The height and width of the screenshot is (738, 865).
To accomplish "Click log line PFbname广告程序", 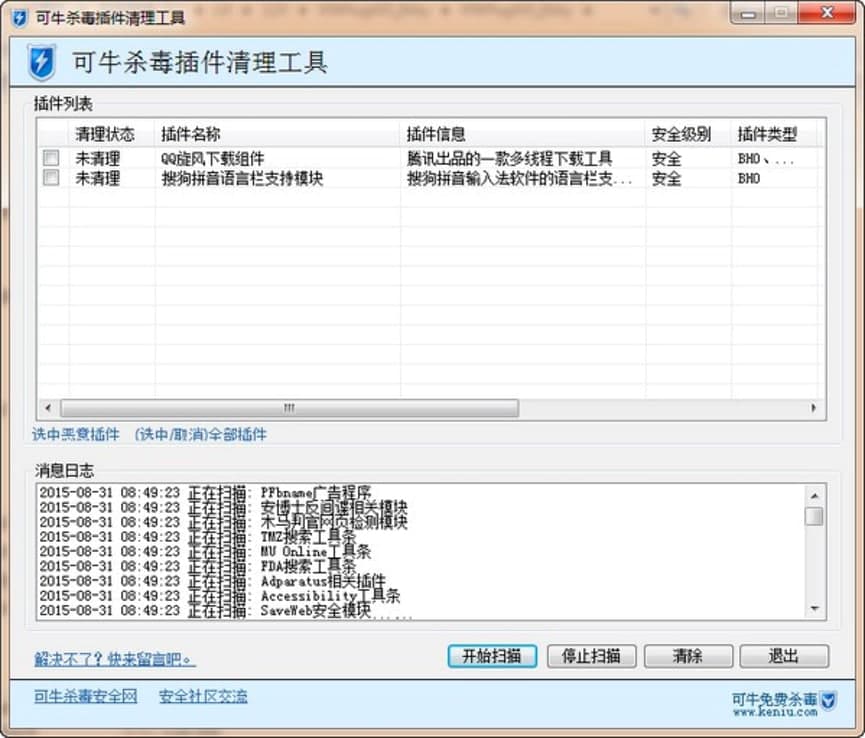I will [205, 493].
